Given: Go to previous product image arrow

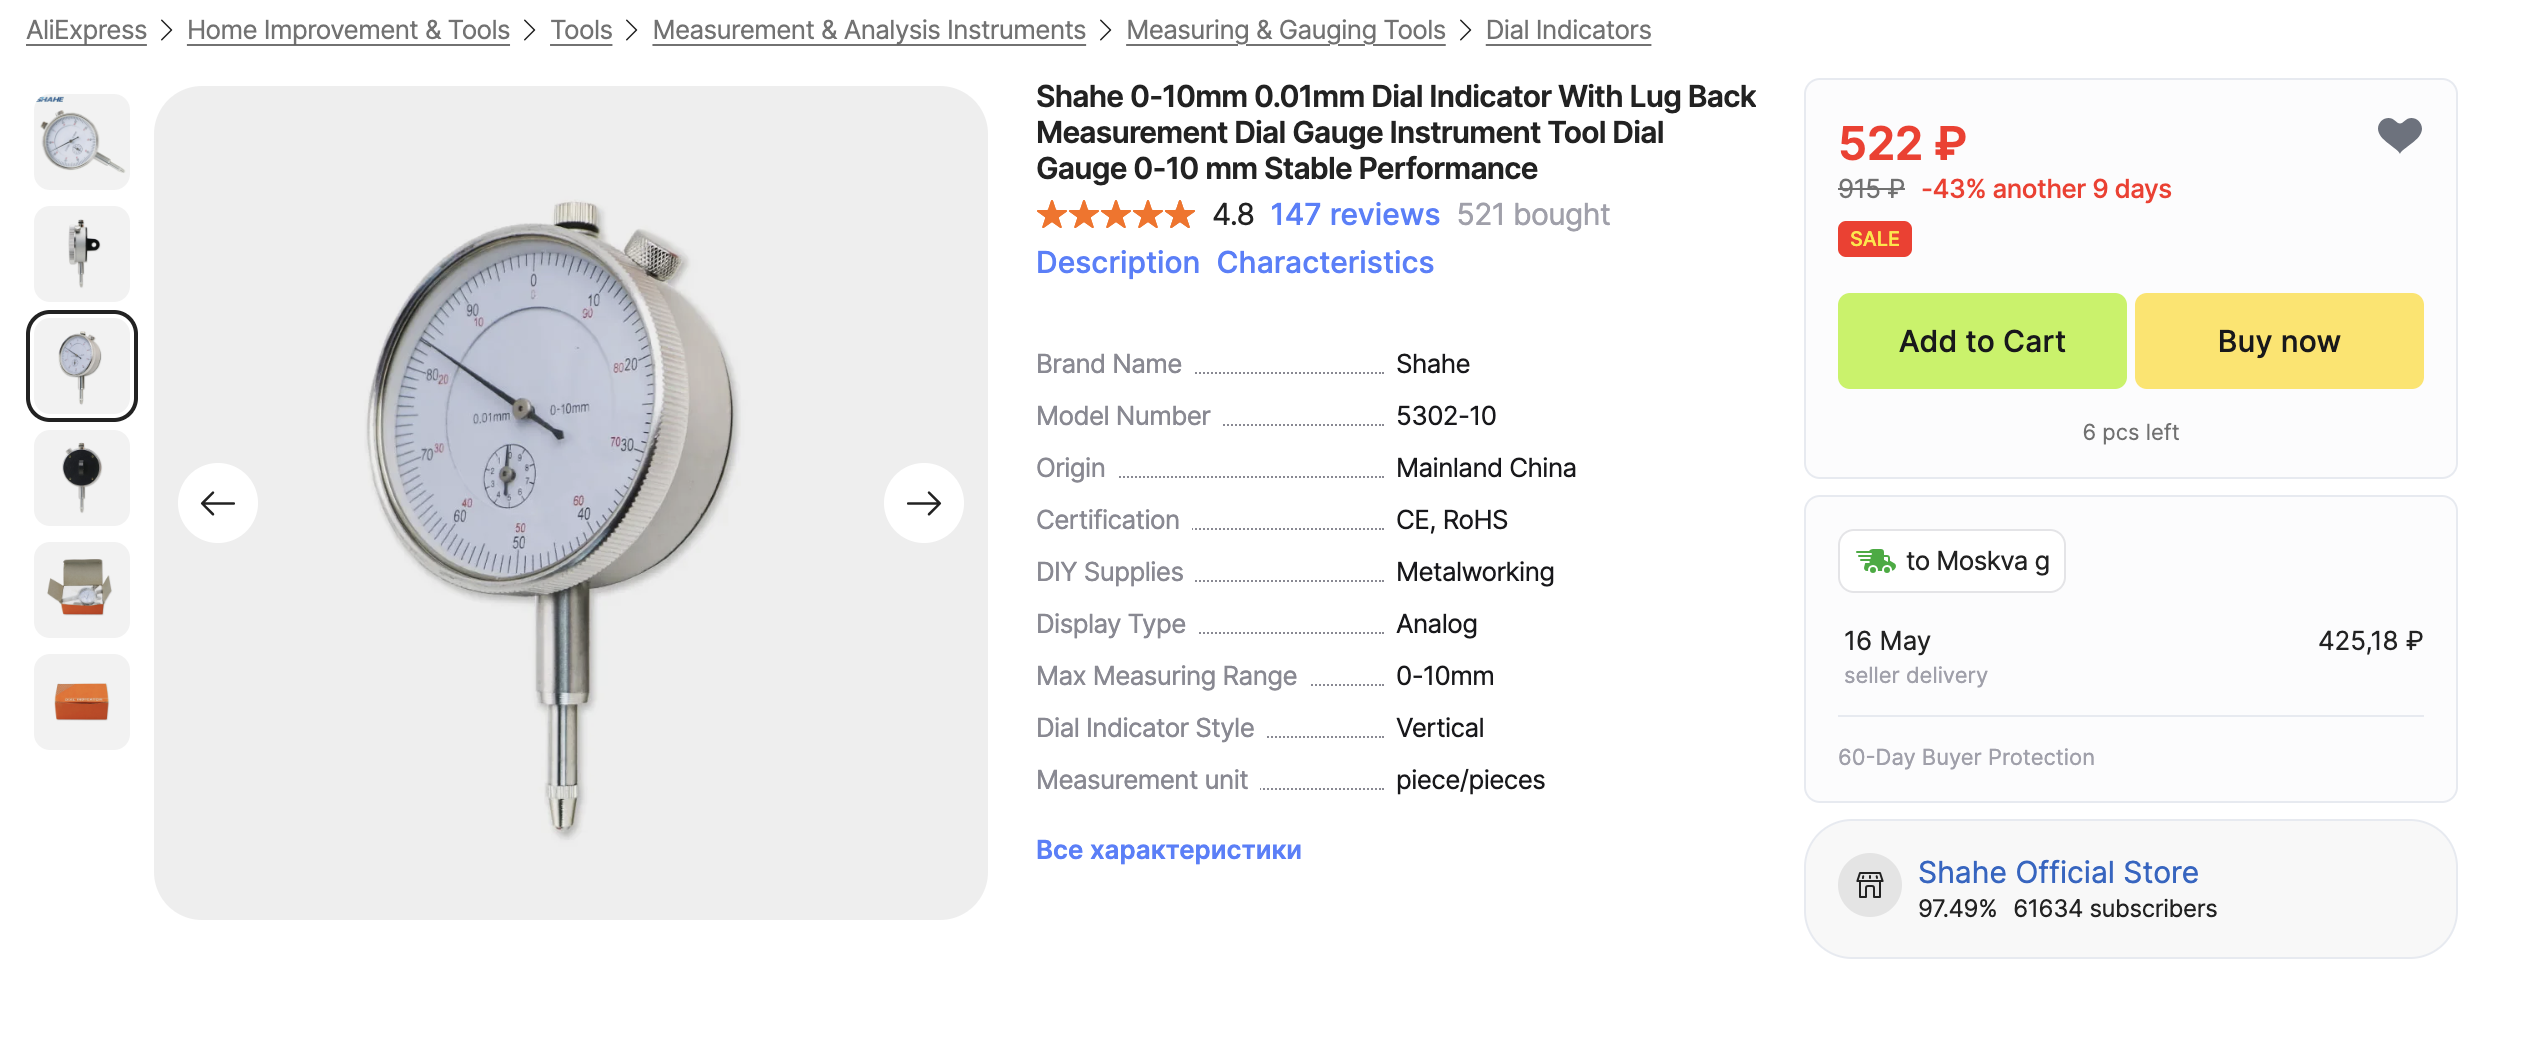Looking at the screenshot, I should pos(218,503).
